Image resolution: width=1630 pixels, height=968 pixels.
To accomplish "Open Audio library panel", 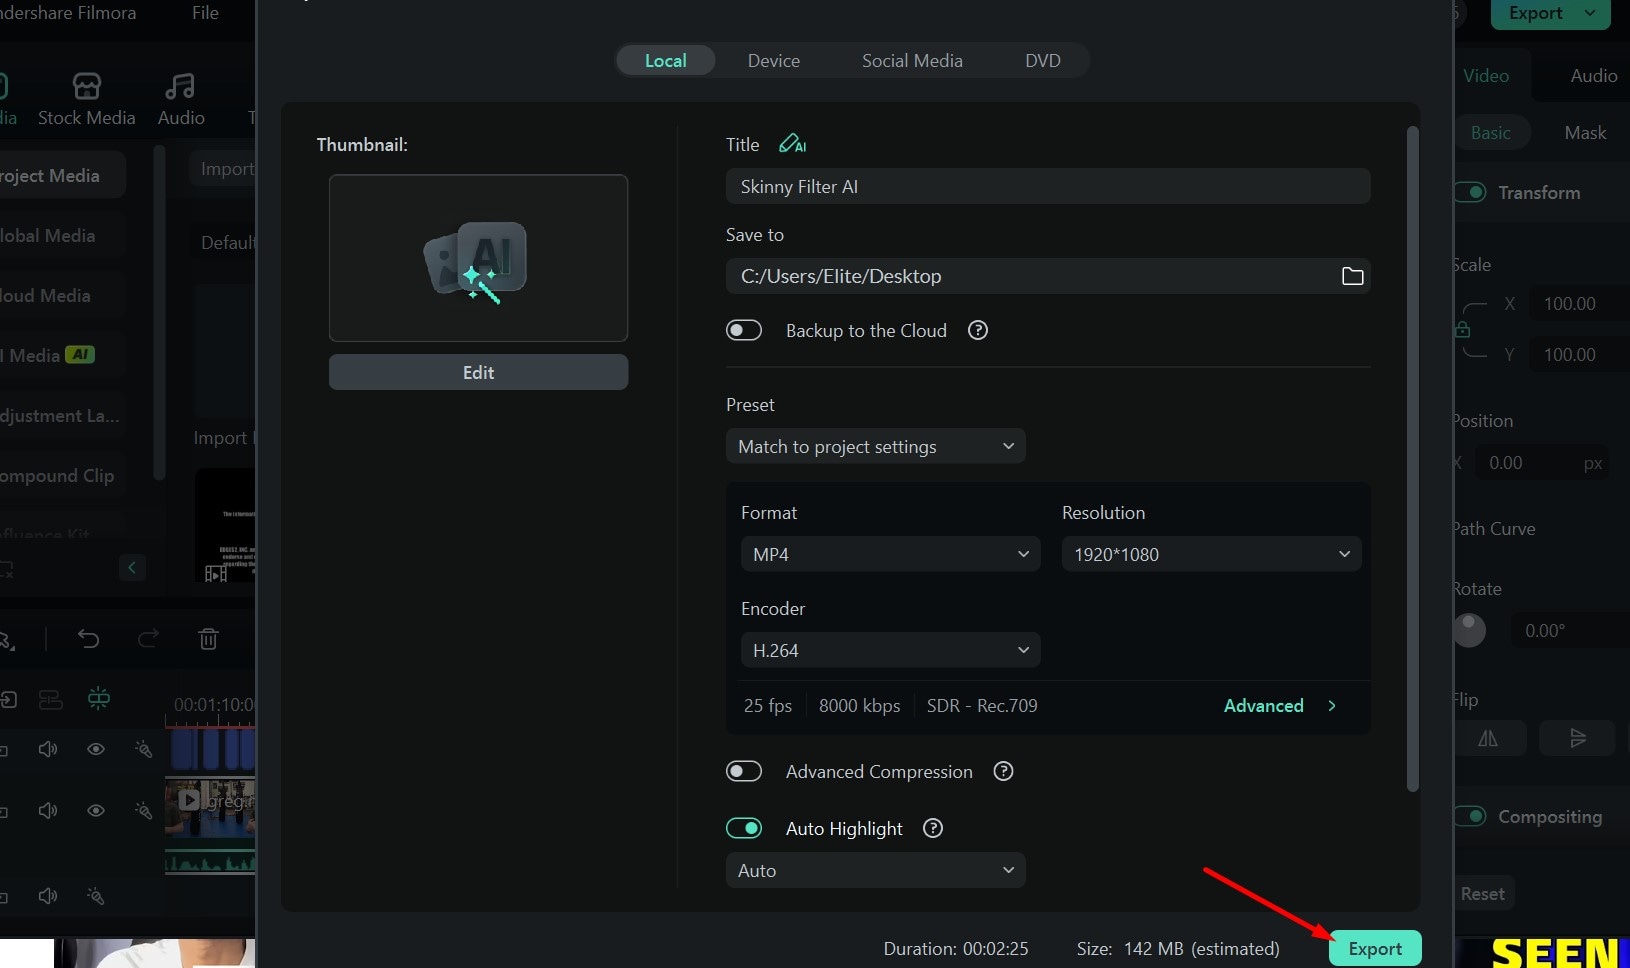I will click(x=181, y=100).
